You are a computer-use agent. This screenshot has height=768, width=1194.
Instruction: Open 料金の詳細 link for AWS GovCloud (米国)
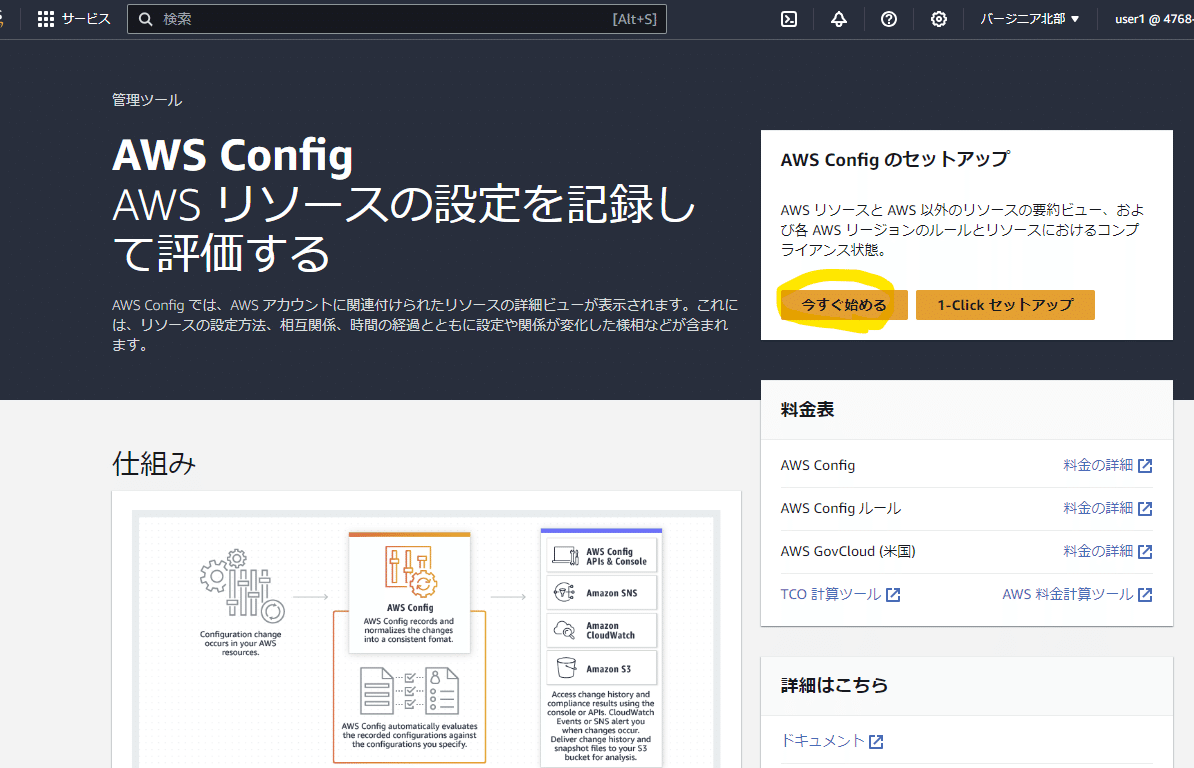click(x=1098, y=551)
